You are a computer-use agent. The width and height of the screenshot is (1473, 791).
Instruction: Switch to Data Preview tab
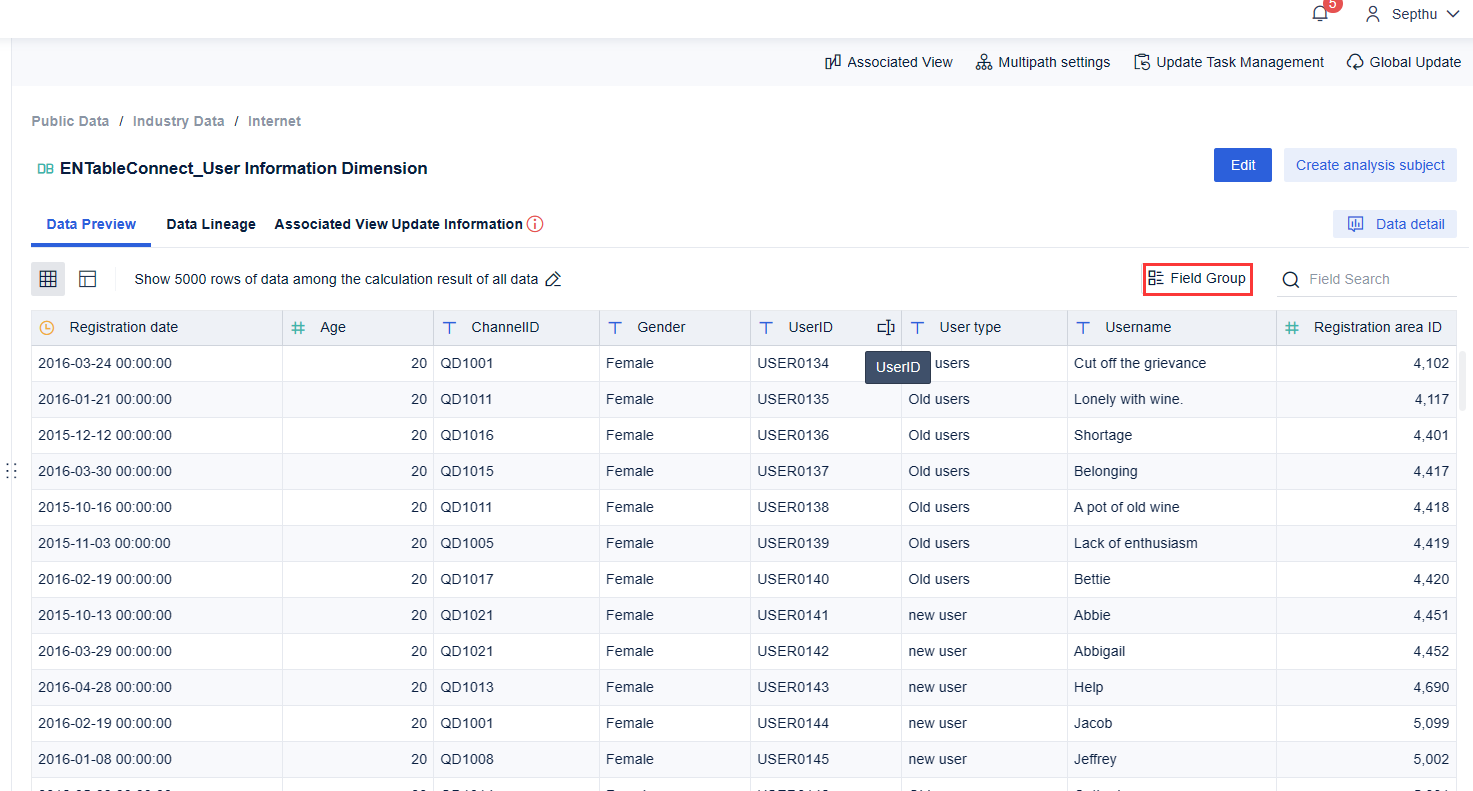pyautogui.click(x=91, y=224)
